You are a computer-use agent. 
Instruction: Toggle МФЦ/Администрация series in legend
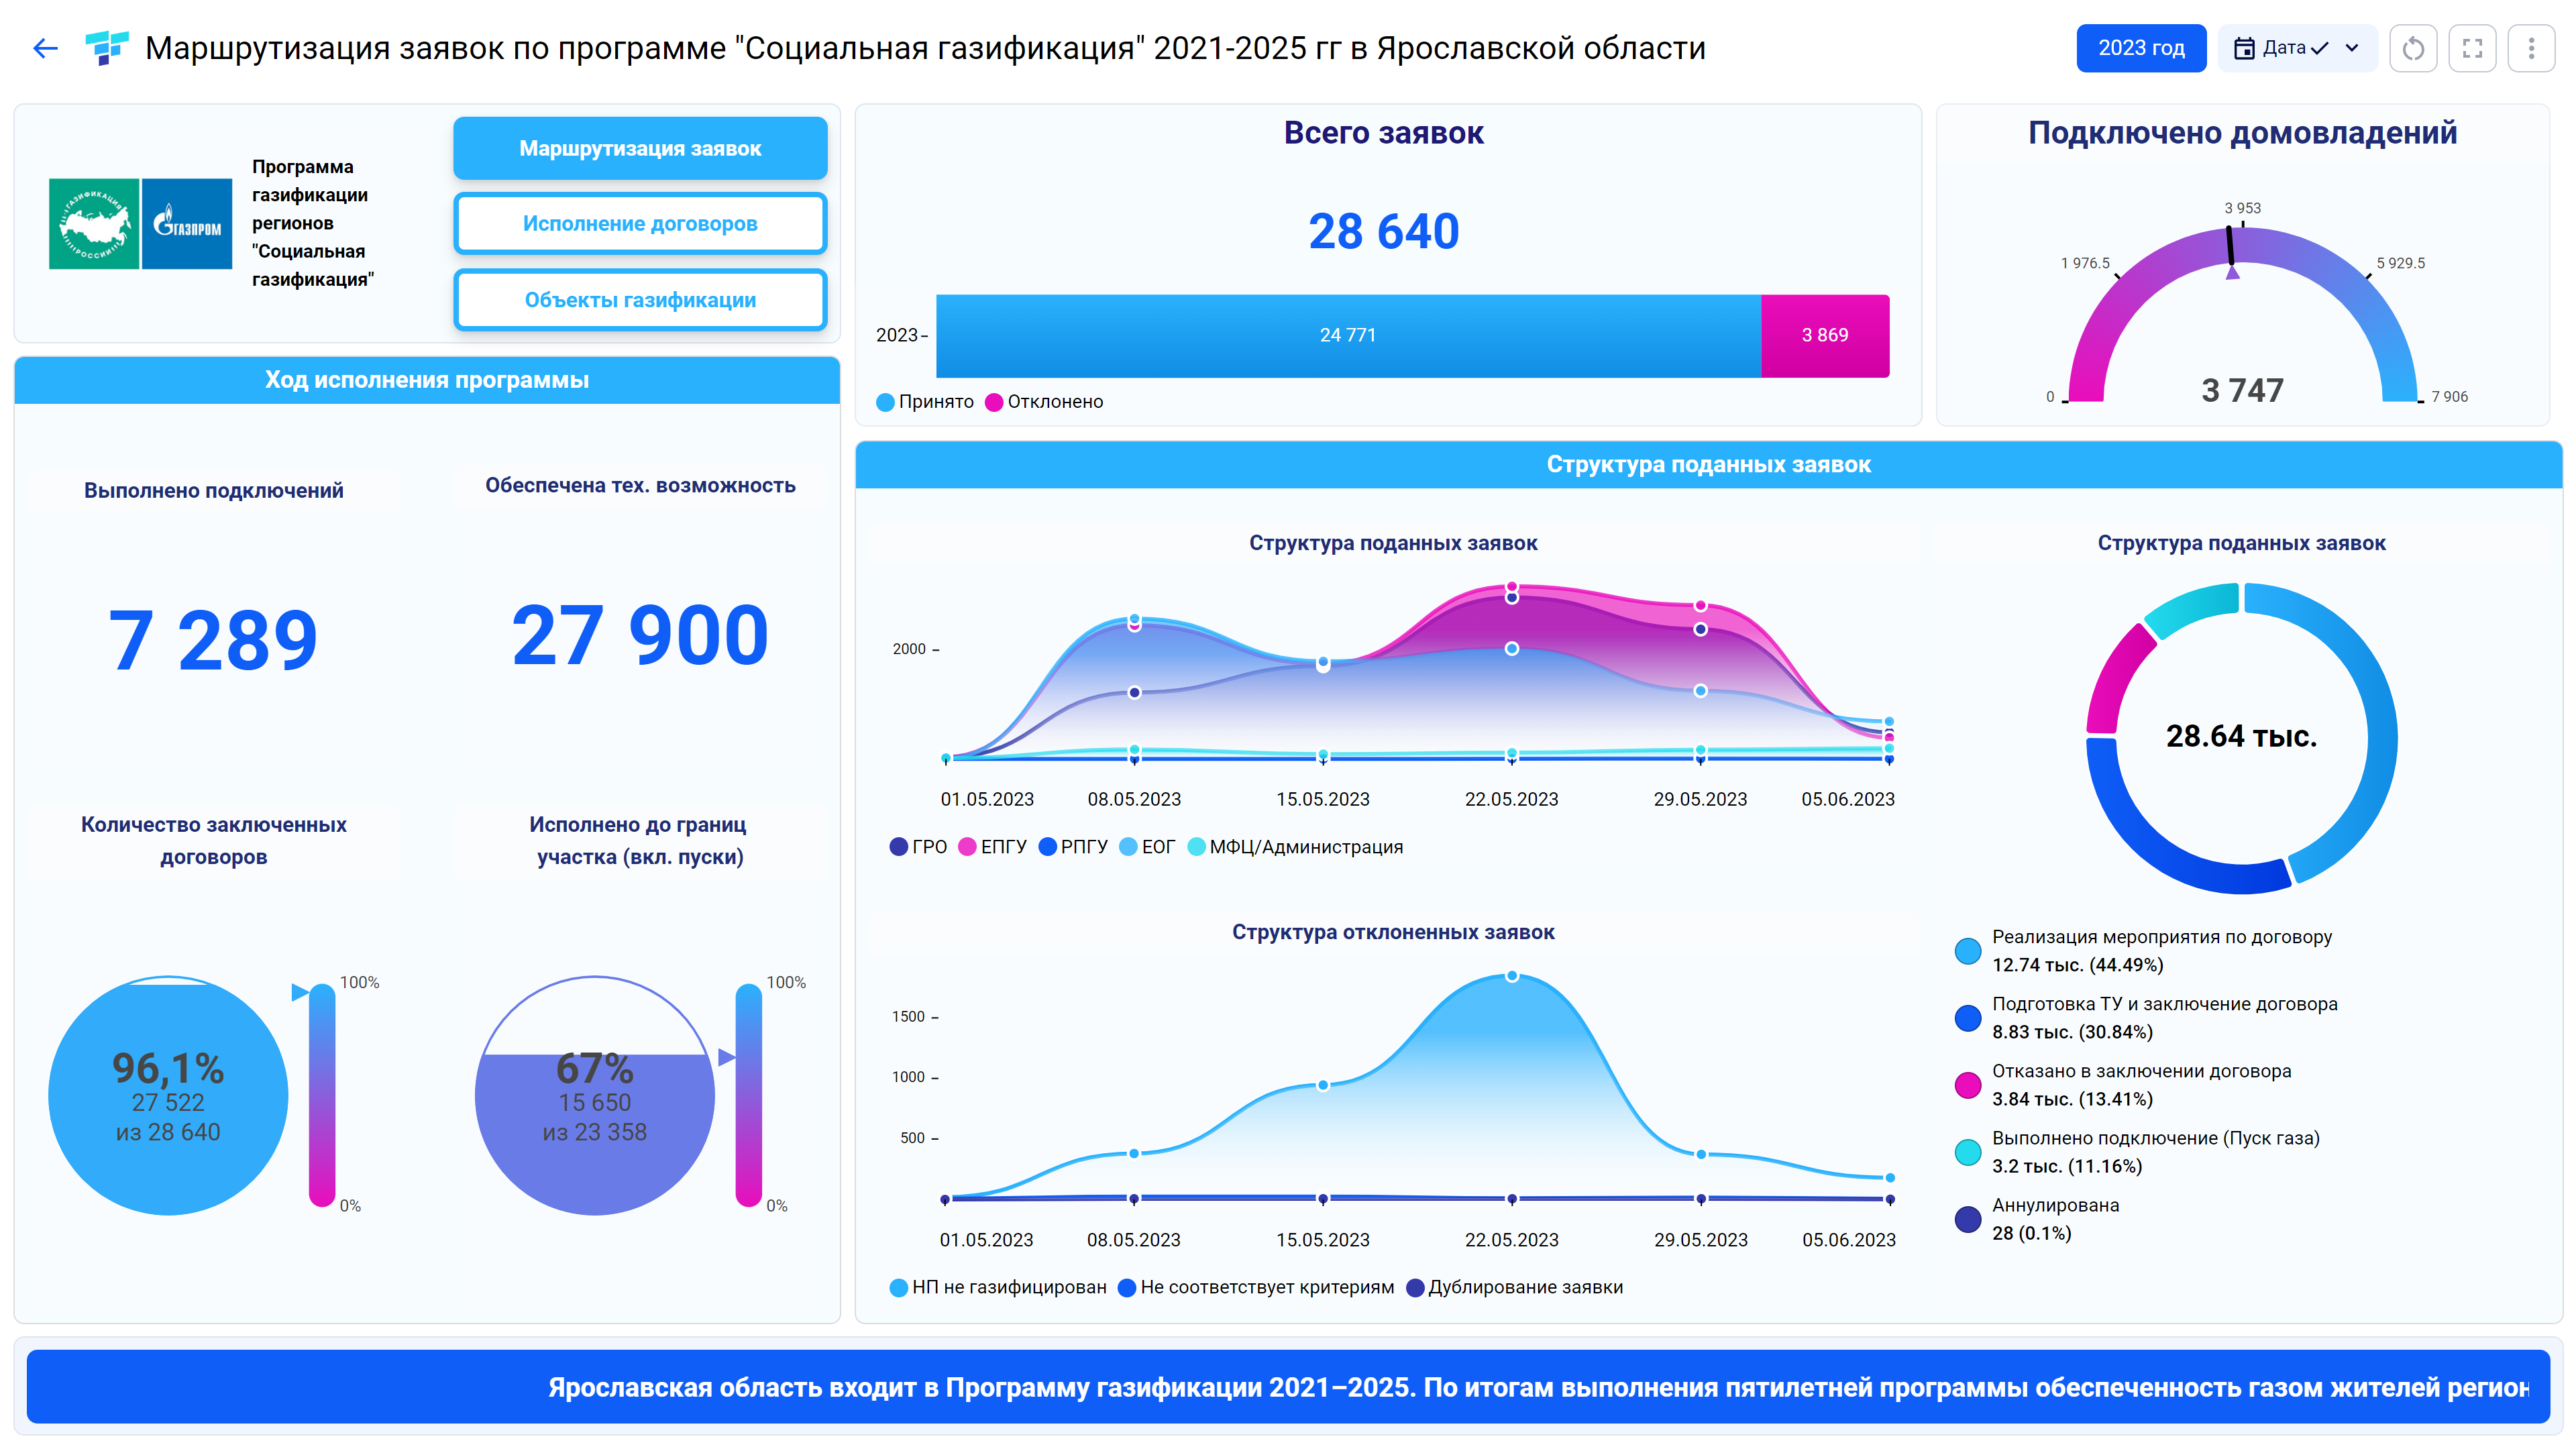coord(1295,847)
